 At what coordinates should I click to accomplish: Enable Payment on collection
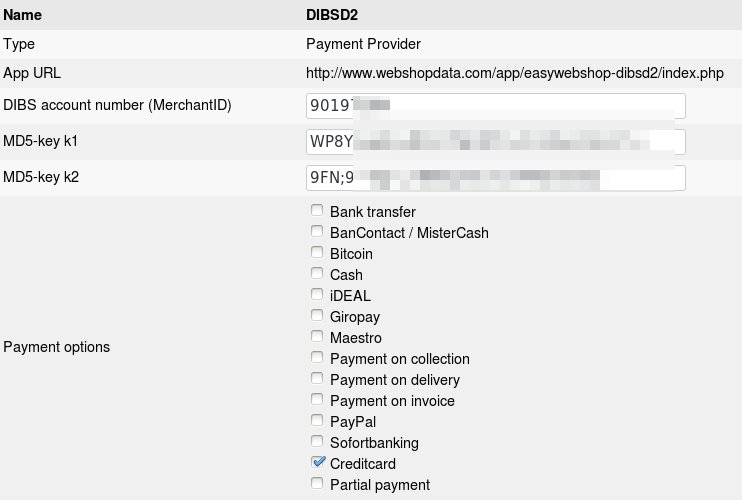pyautogui.click(x=317, y=358)
